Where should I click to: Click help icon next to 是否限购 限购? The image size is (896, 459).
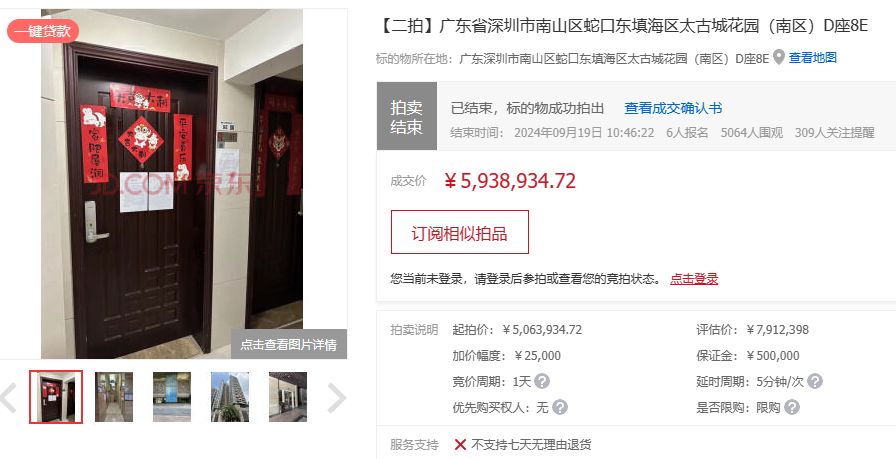coord(791,407)
